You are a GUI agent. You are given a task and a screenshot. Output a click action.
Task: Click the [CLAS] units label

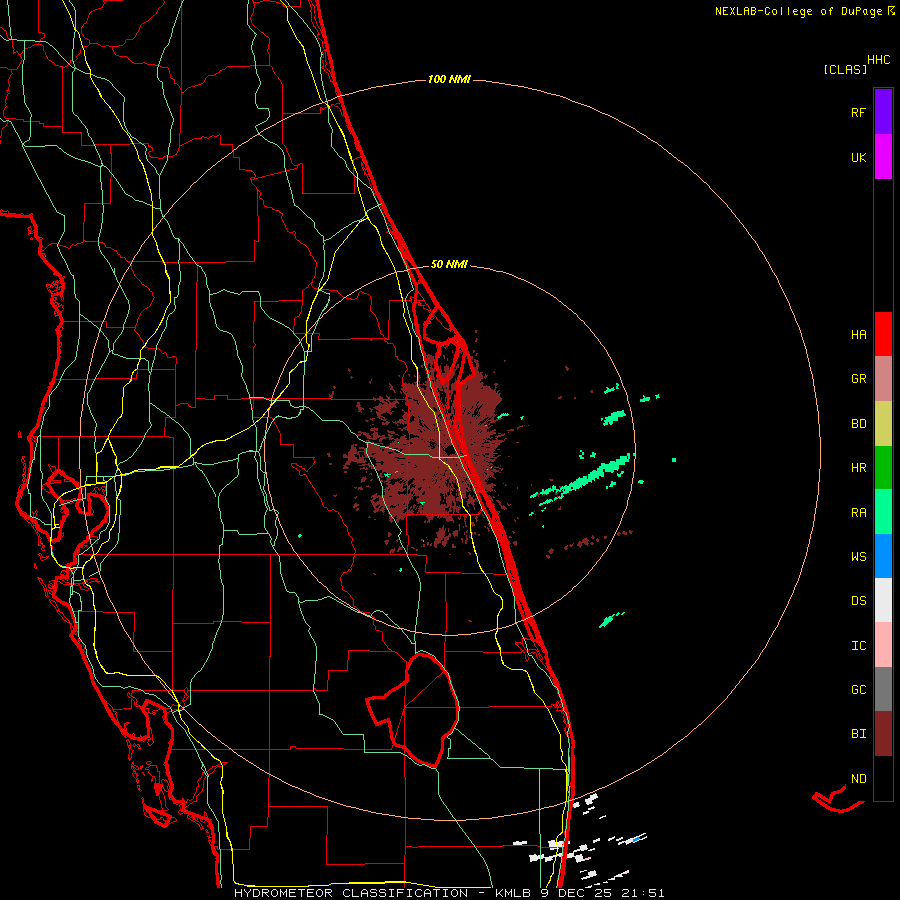(845, 70)
